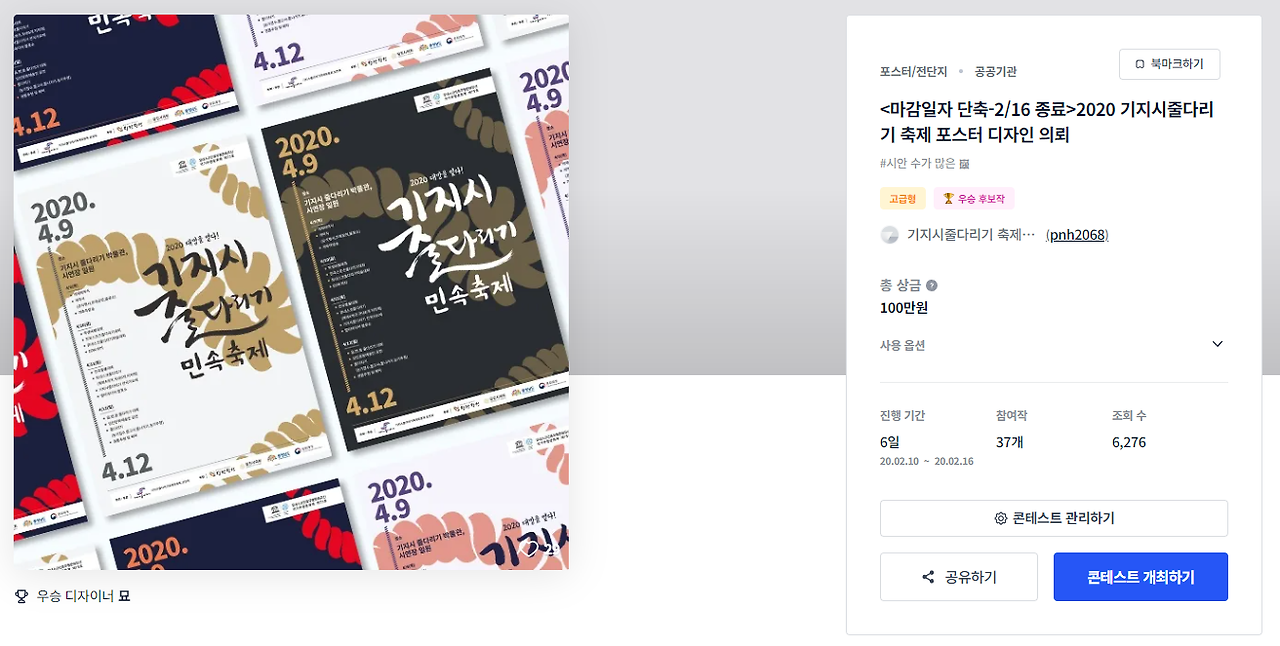Open the question-mark help icon beside 총 상금
The width and height of the screenshot is (1280, 646).
[932, 286]
